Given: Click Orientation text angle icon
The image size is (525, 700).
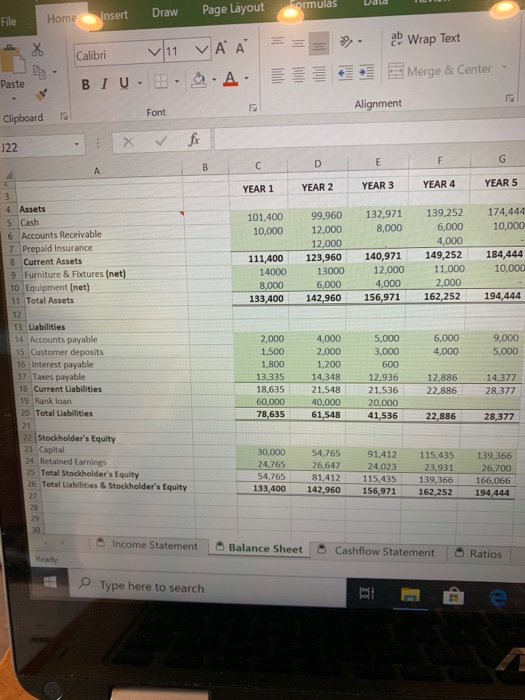Looking at the screenshot, I should [x=346, y=42].
